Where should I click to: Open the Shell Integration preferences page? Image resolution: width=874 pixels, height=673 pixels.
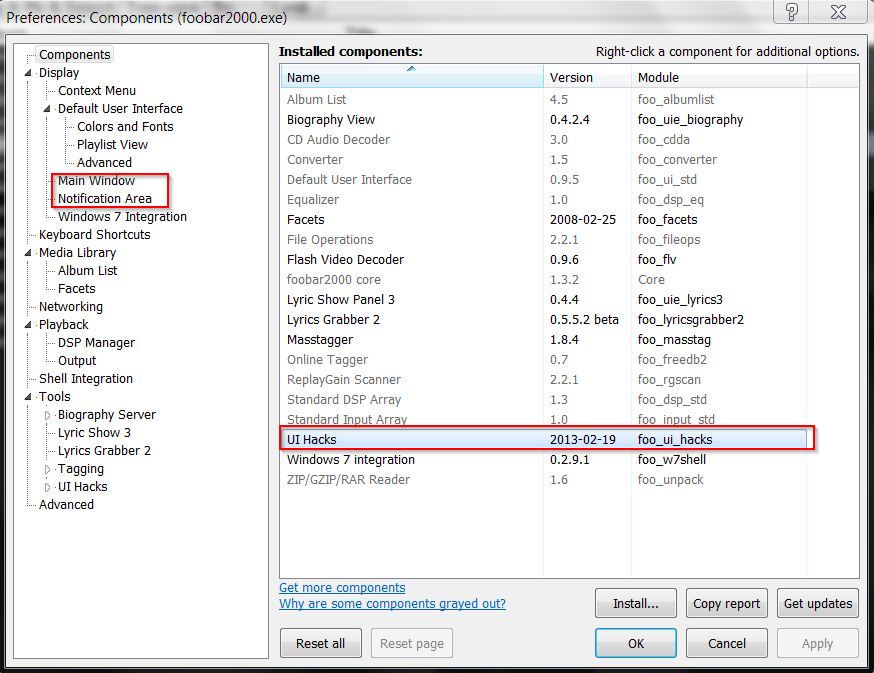pos(86,379)
